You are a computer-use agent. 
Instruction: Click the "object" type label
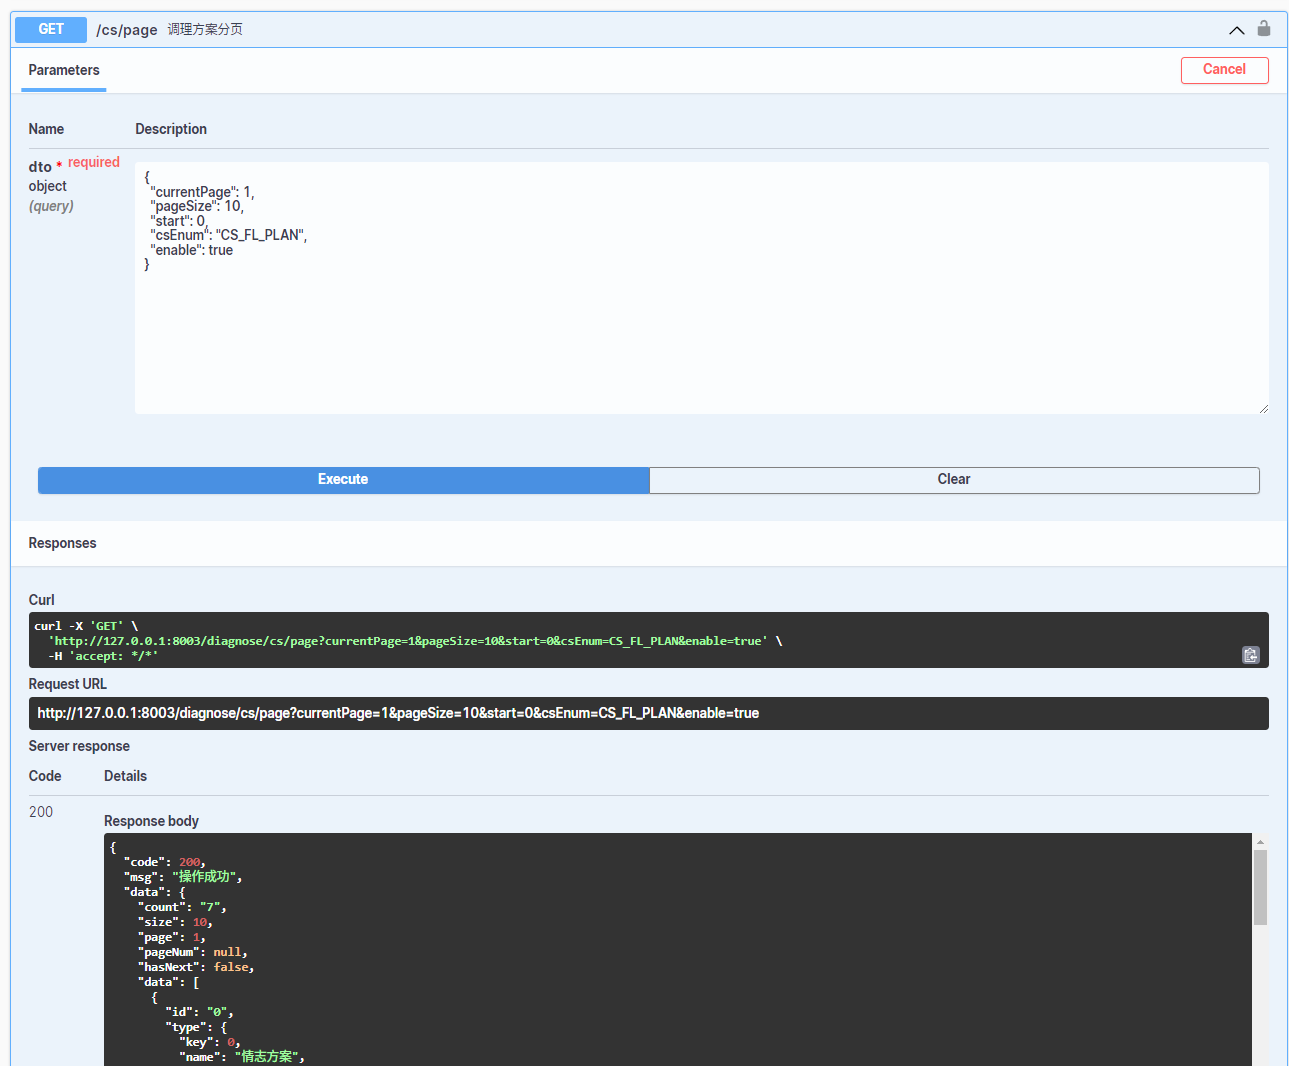48,186
